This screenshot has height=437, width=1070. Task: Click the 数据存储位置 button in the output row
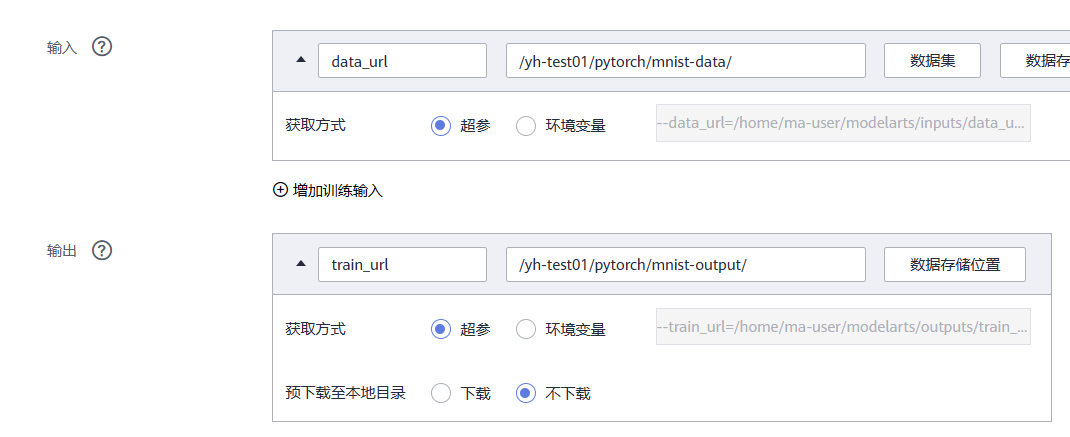tap(955, 264)
